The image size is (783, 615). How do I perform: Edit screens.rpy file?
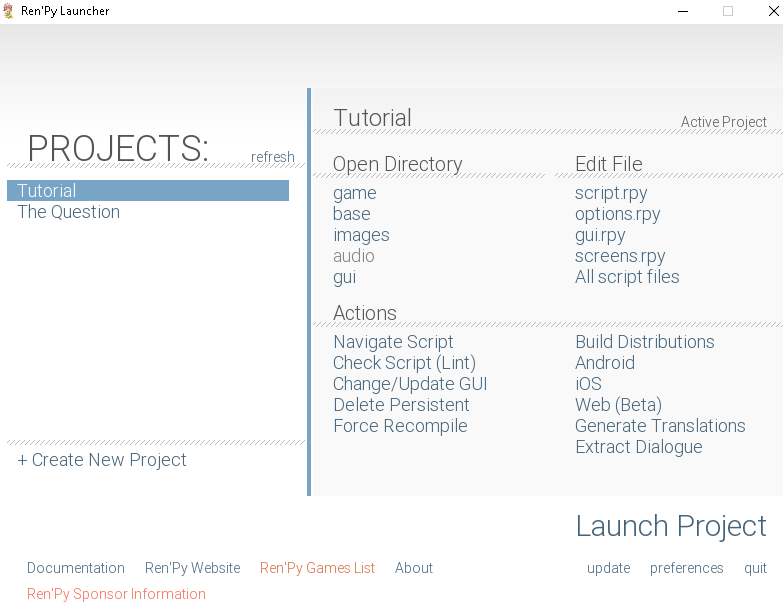click(620, 257)
